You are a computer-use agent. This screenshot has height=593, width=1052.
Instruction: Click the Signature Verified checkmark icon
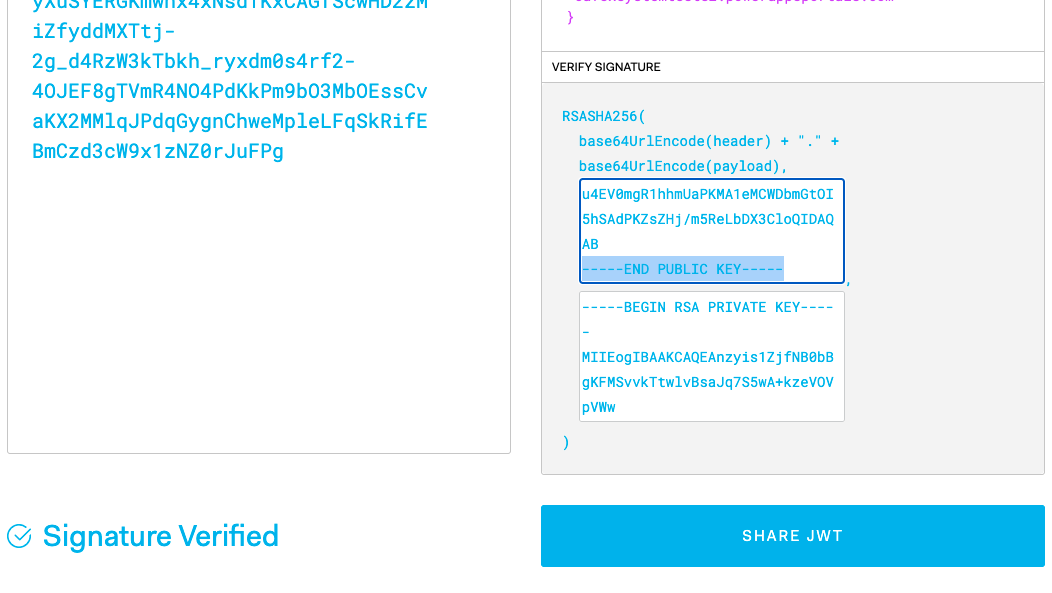[19, 536]
